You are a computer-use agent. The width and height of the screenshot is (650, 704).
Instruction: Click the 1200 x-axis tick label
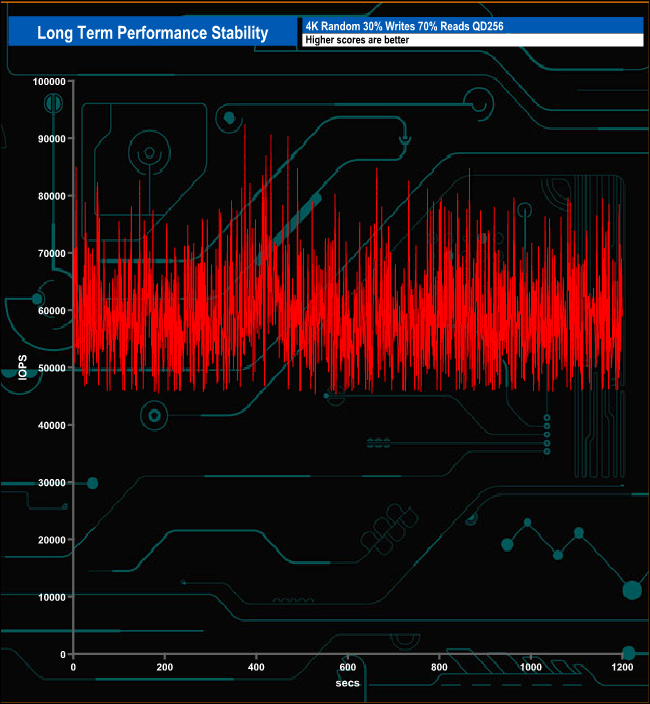click(x=622, y=667)
